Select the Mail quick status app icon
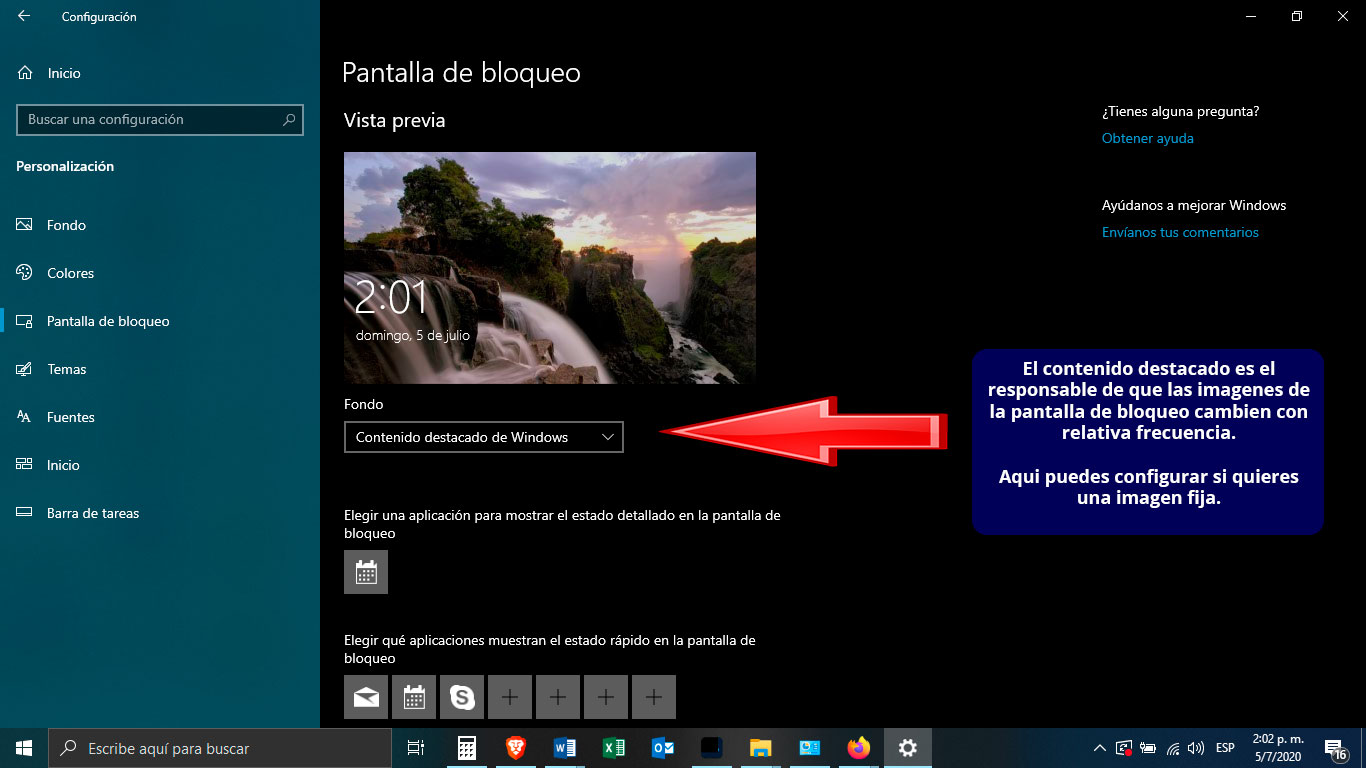This screenshot has width=1366, height=768. [366, 697]
